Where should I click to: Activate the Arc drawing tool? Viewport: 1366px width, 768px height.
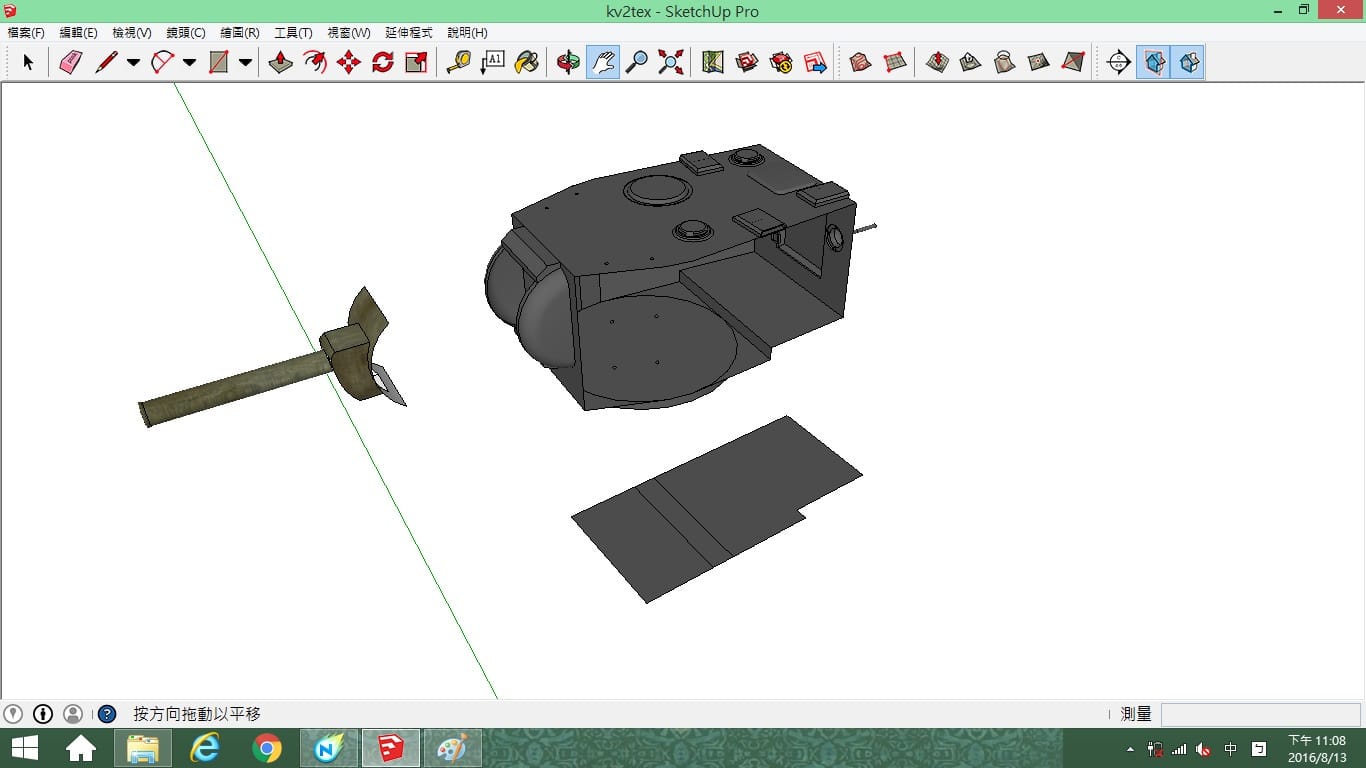tap(162, 62)
